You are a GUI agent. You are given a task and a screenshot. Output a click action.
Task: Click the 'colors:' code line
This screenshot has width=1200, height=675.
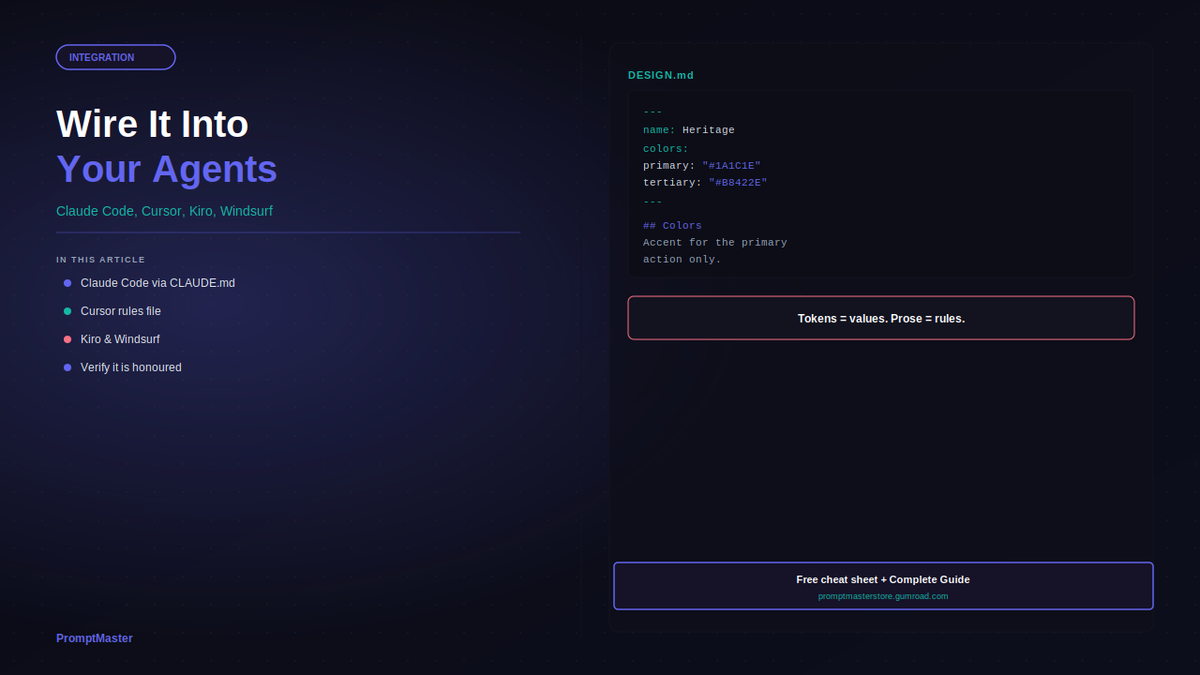[666, 149]
